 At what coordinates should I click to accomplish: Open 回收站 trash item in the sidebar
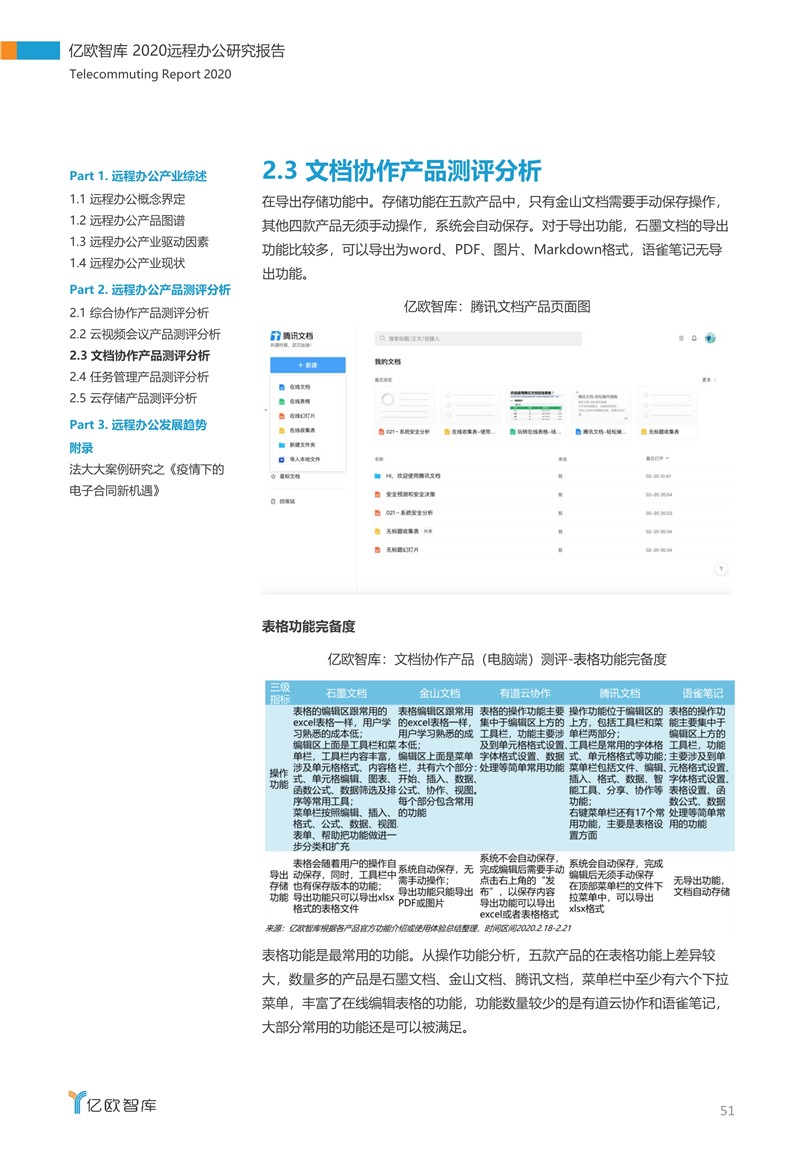[283, 502]
